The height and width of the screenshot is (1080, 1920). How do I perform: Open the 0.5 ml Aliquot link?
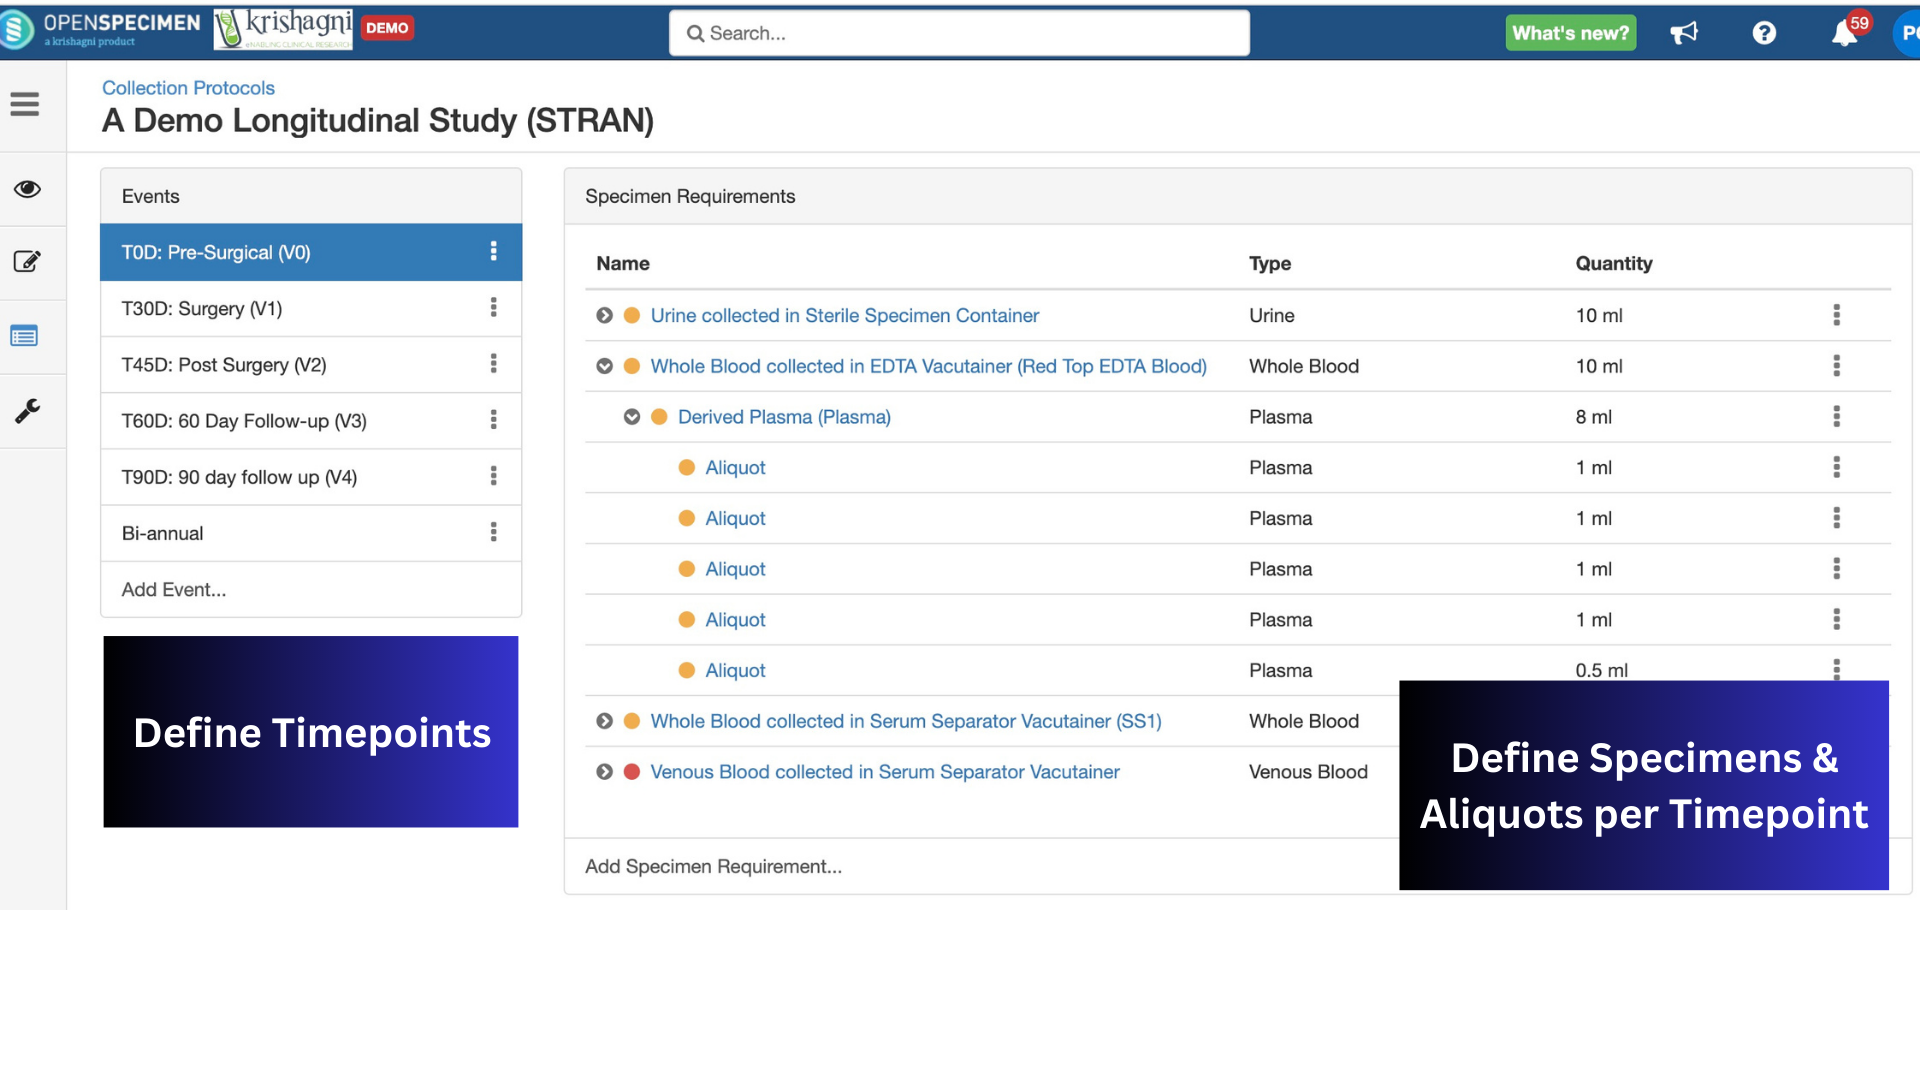pyautogui.click(x=735, y=670)
